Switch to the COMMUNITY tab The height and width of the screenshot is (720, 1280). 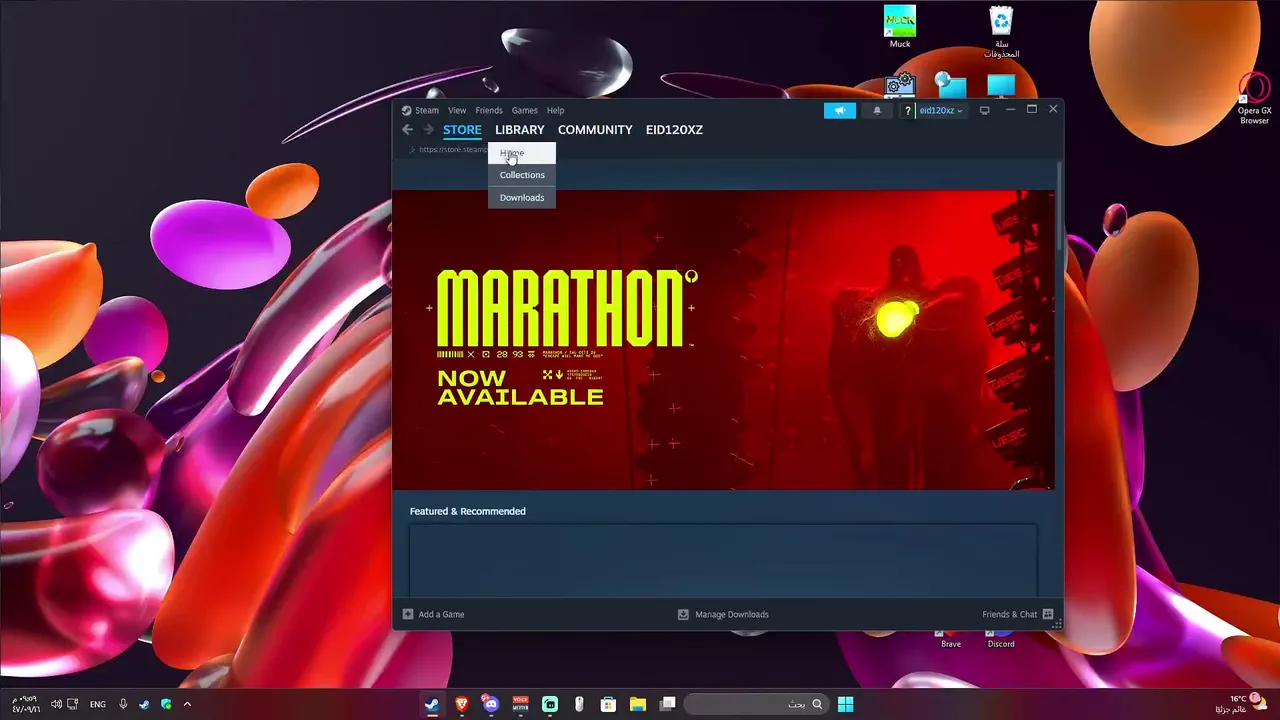[595, 130]
